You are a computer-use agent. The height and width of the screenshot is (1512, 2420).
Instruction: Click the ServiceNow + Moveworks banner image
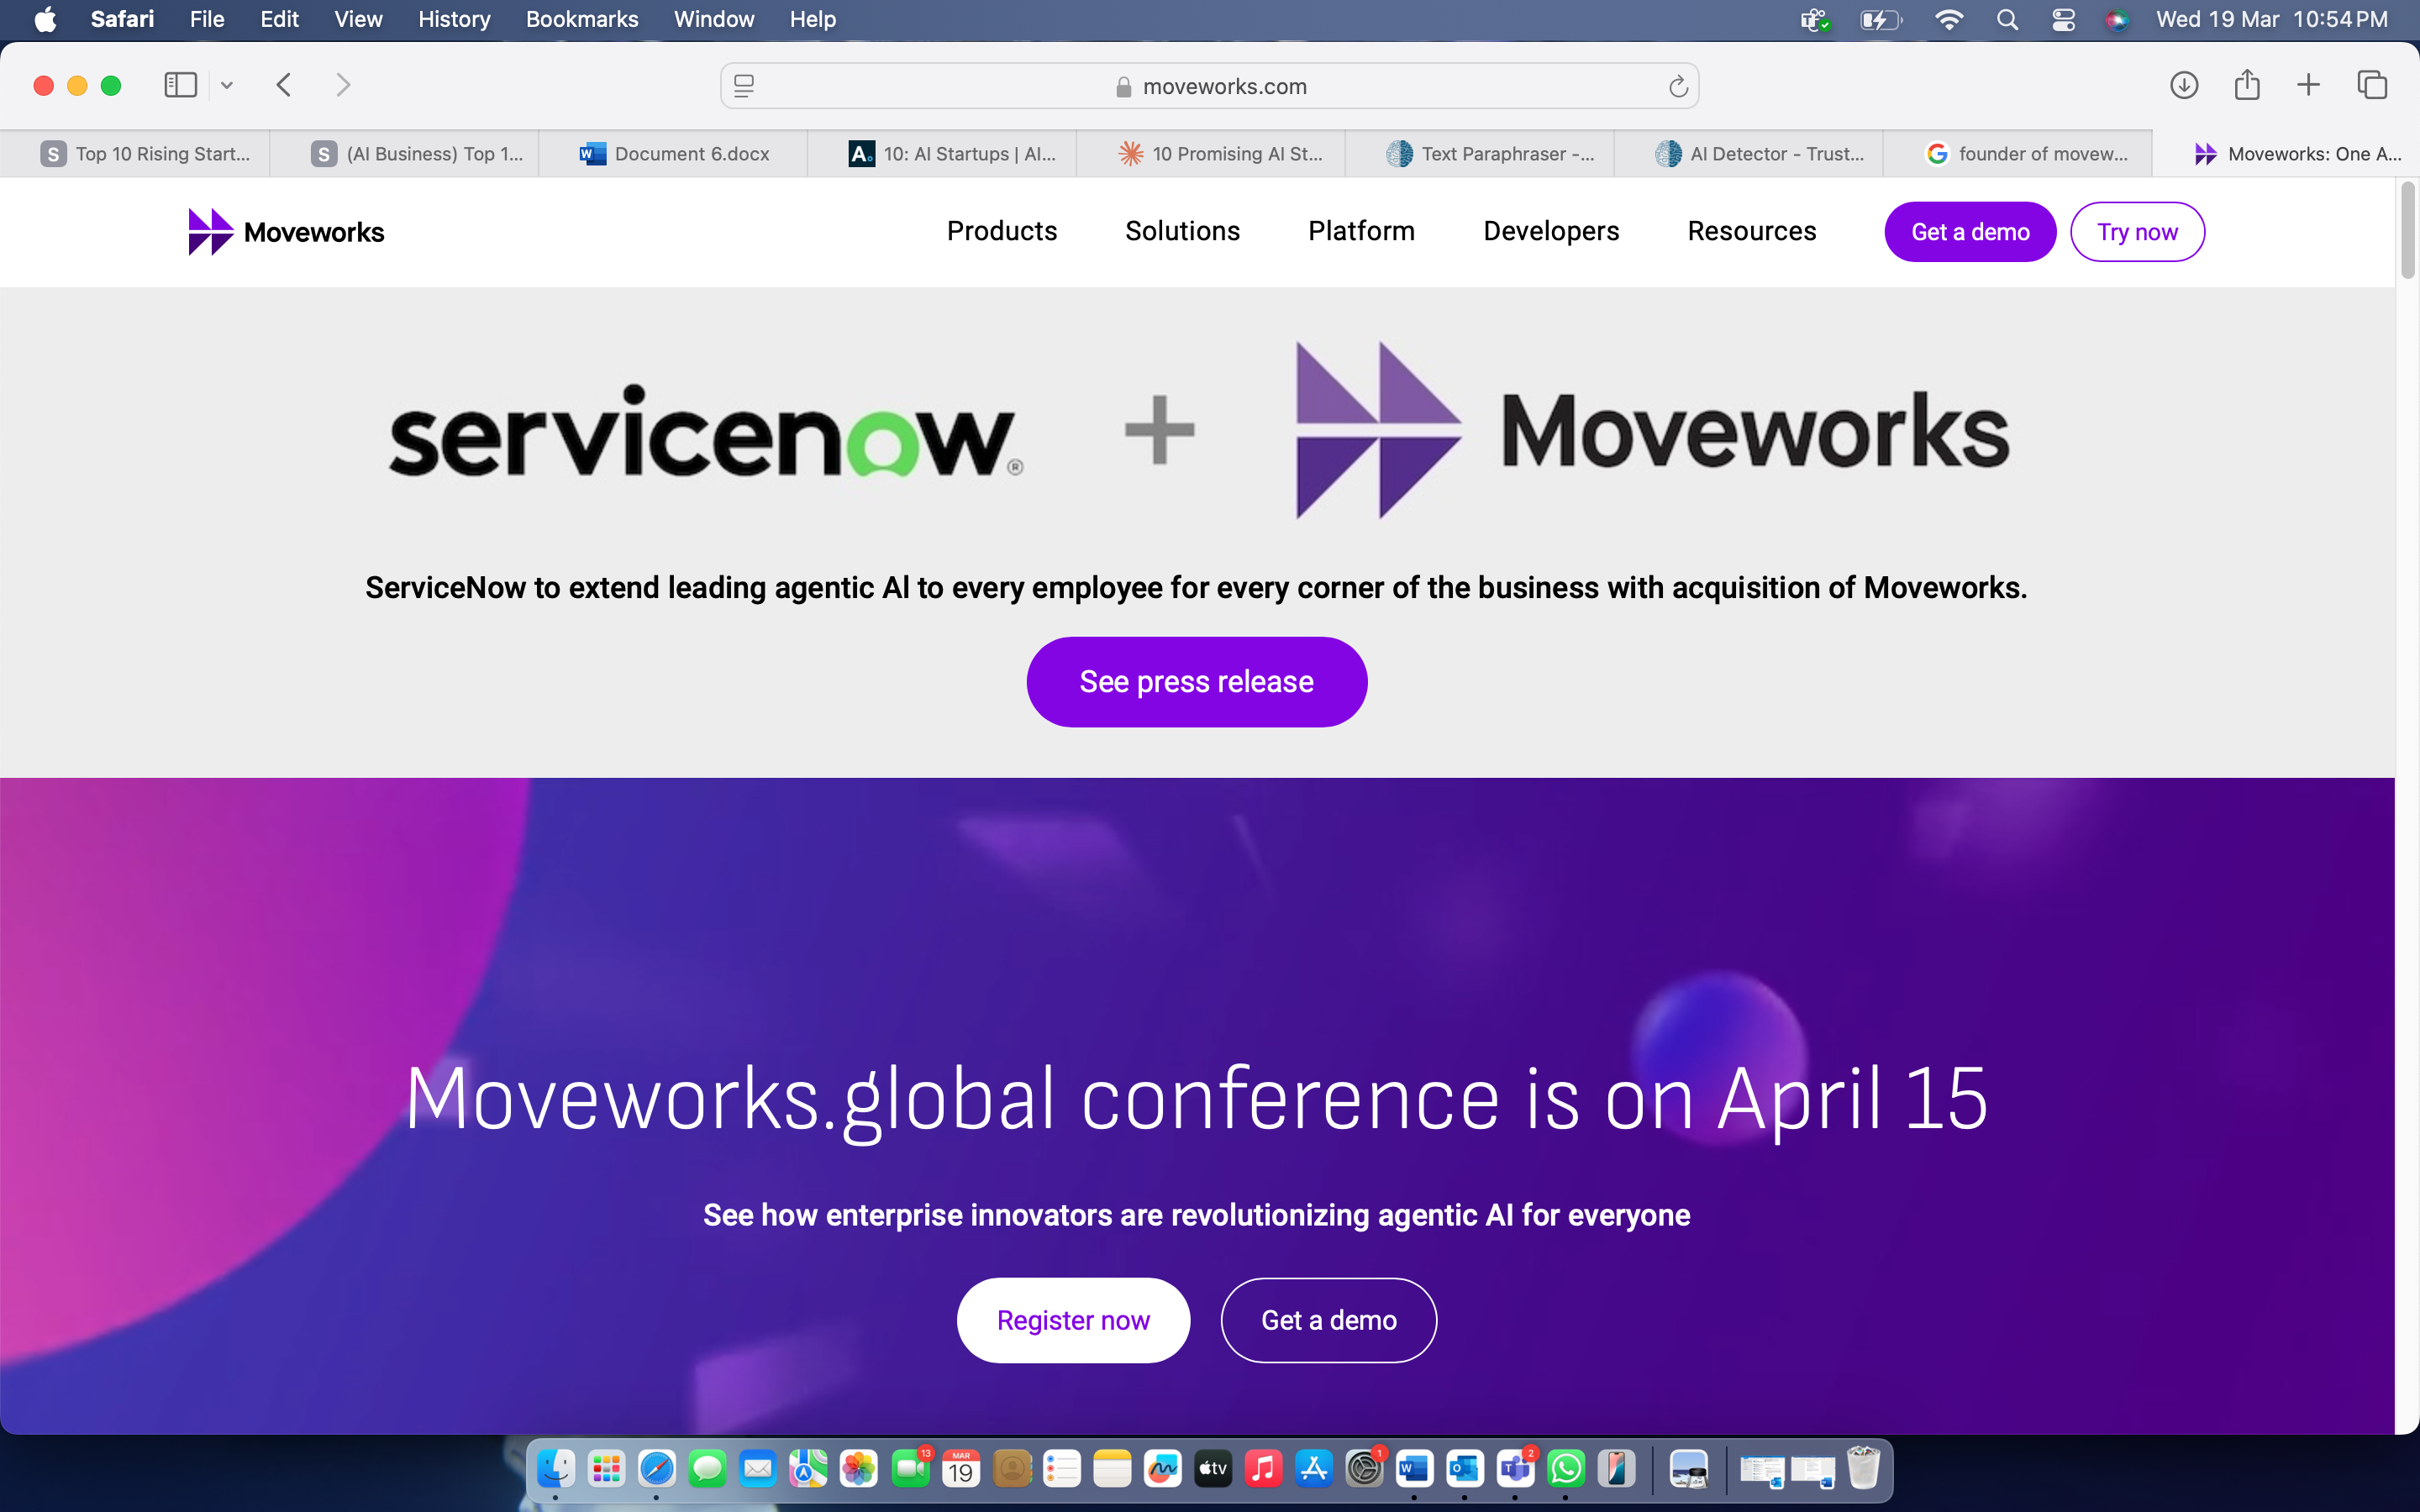[1199, 431]
